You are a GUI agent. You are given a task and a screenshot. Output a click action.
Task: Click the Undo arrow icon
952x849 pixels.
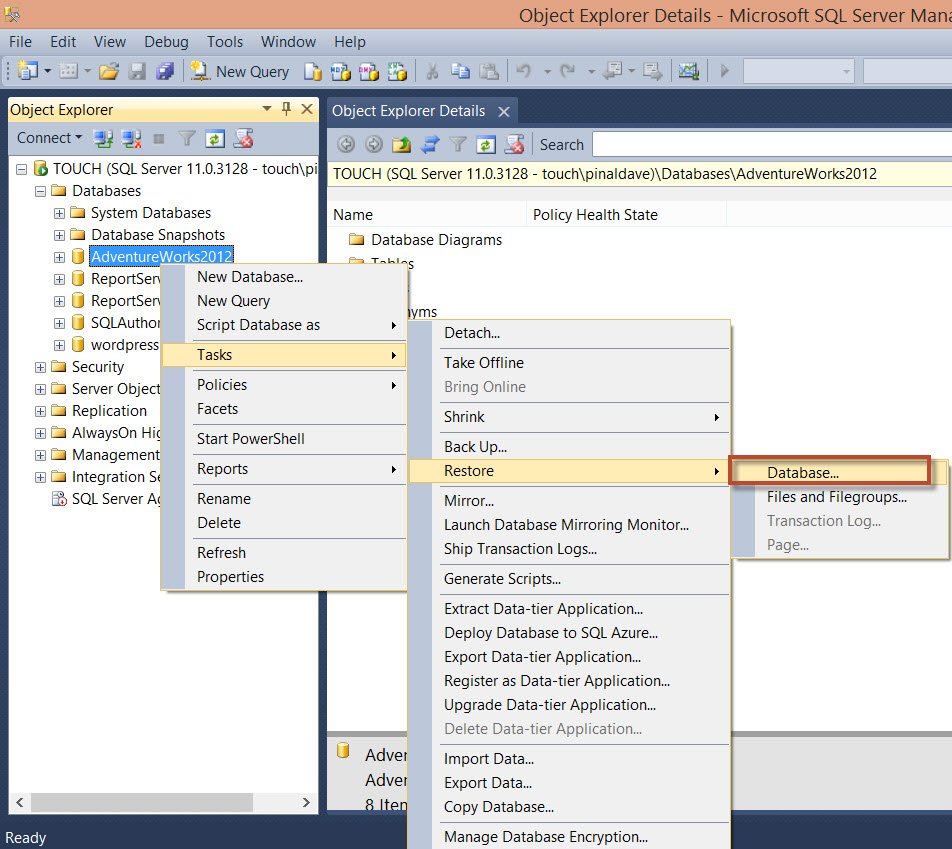(x=524, y=72)
